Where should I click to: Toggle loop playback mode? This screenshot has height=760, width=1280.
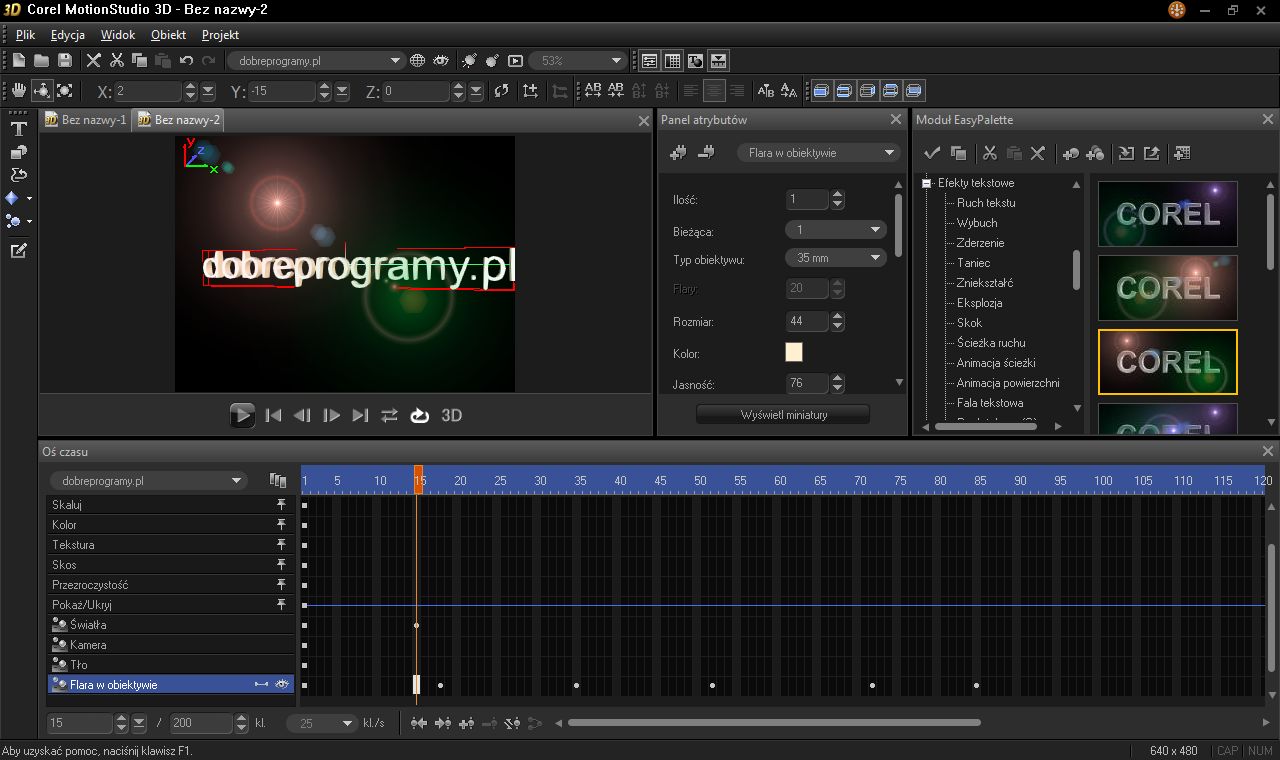pyautogui.click(x=420, y=415)
